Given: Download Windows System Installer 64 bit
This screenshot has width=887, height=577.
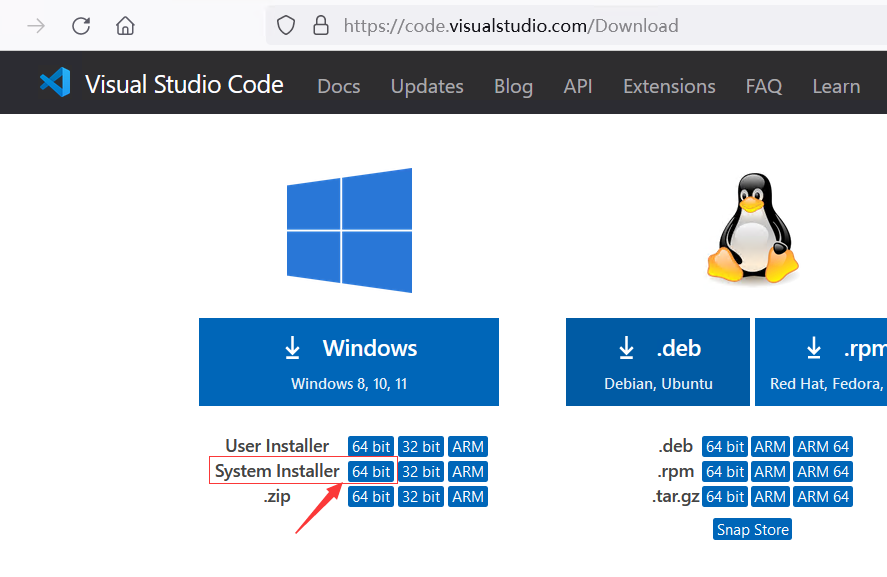Looking at the screenshot, I should [371, 471].
